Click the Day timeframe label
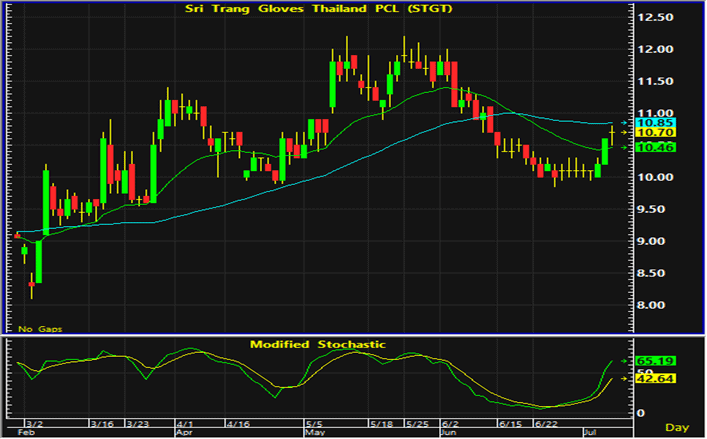 point(677,427)
